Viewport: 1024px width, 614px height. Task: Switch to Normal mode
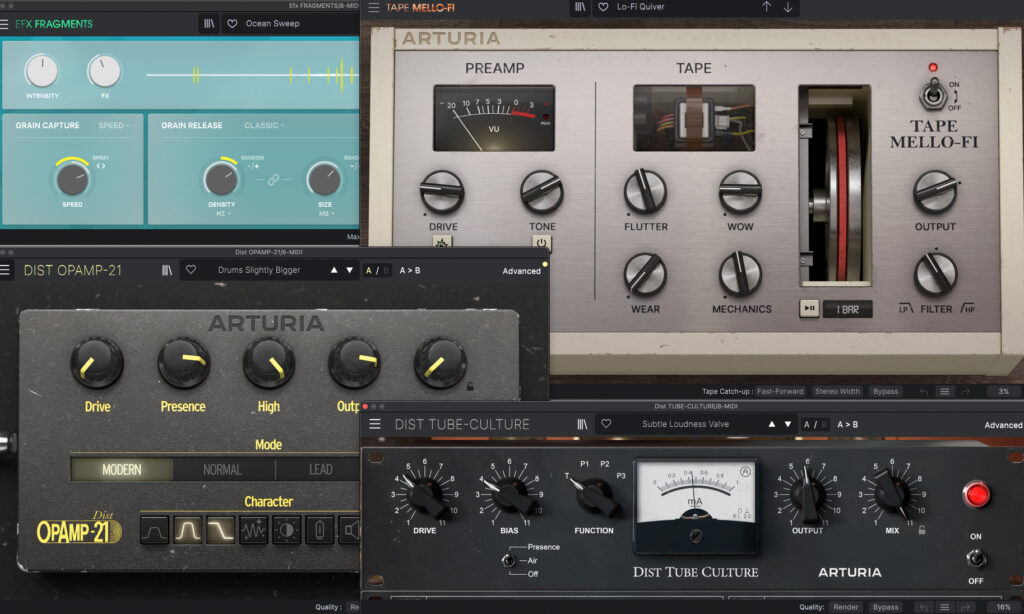pyautogui.click(x=222, y=469)
